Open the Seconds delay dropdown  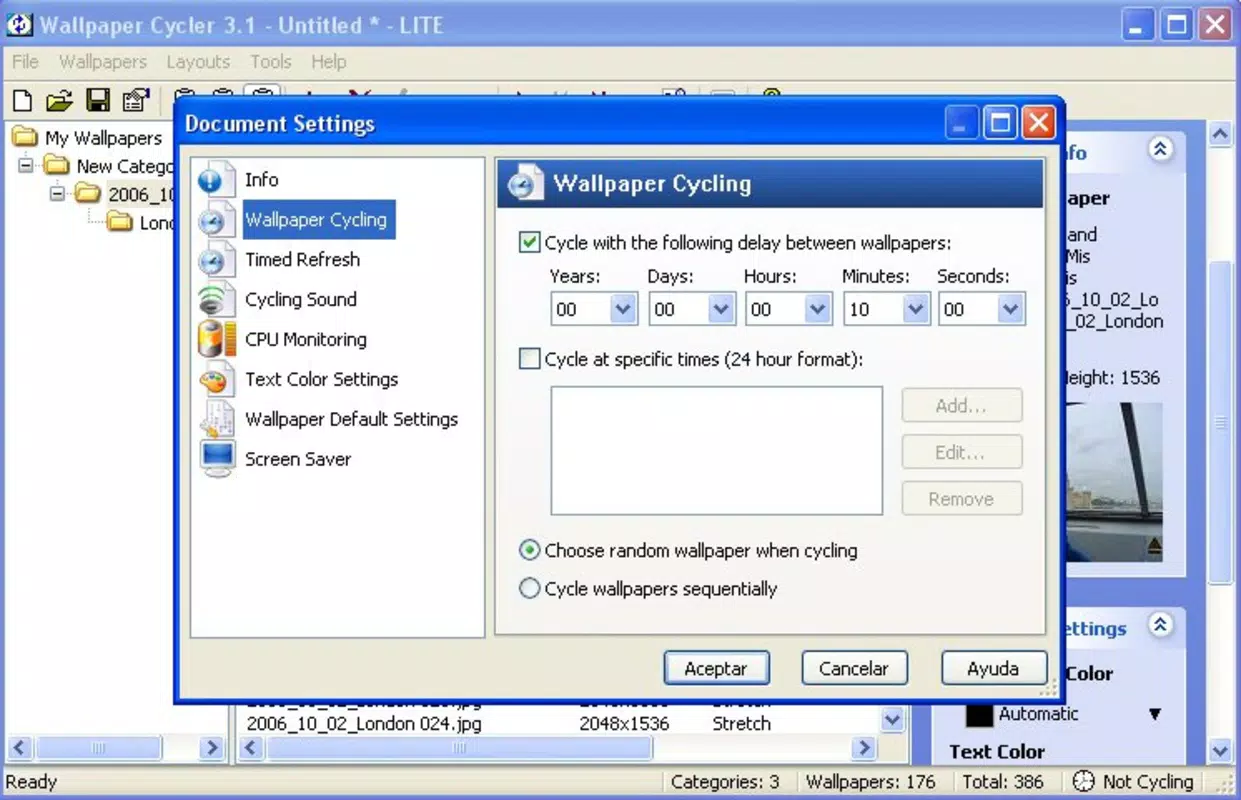[1011, 309]
